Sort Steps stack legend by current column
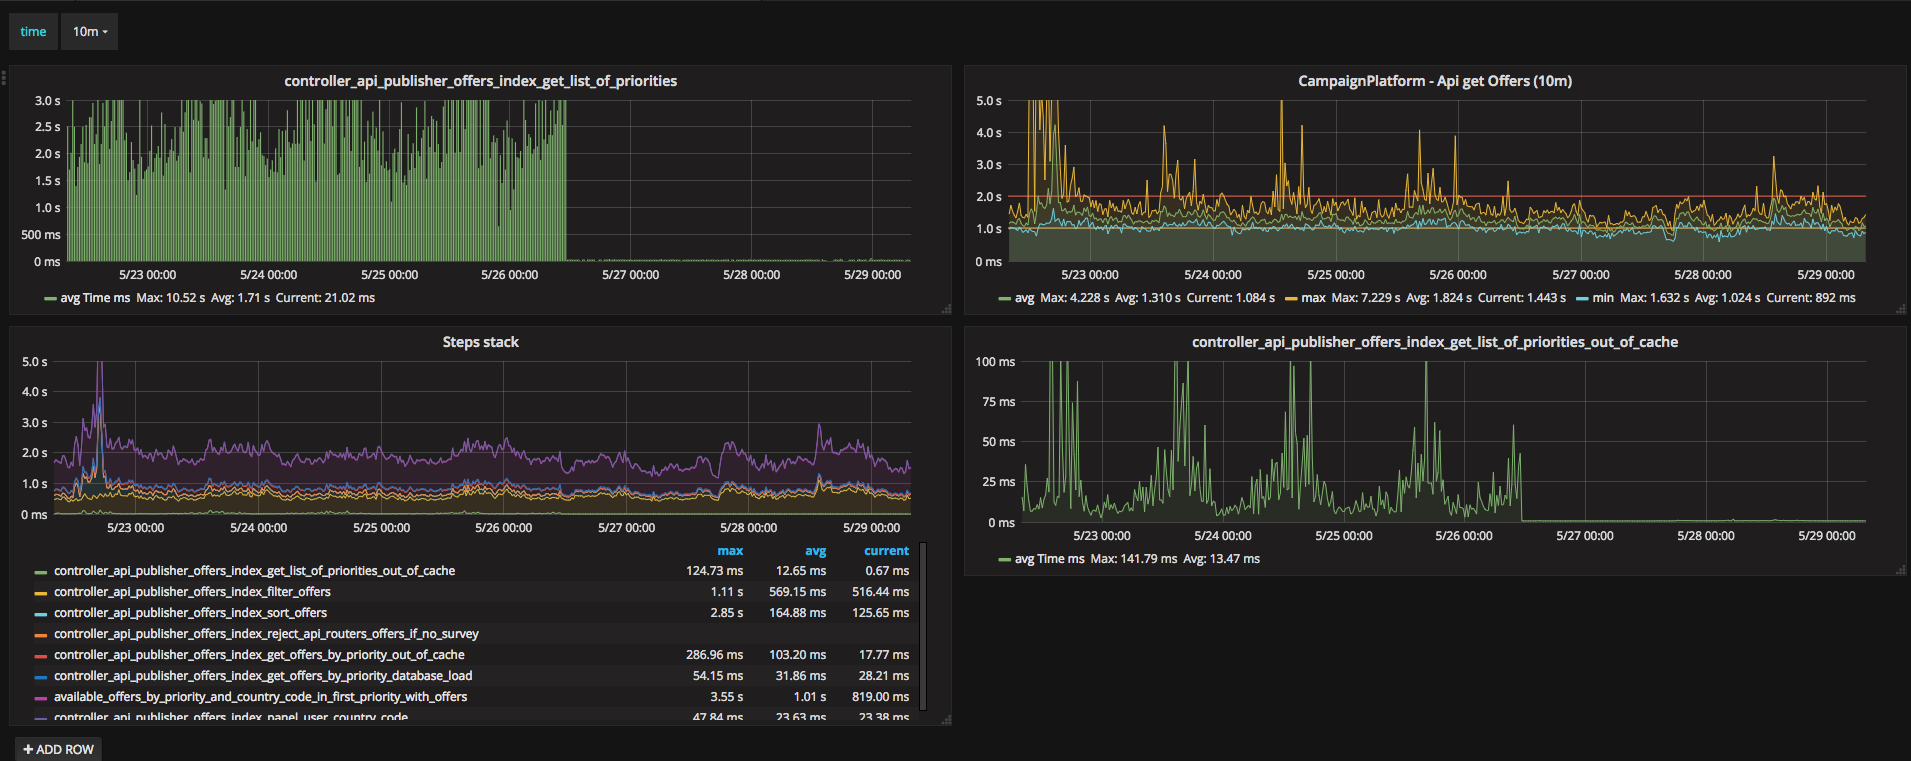 click(886, 551)
